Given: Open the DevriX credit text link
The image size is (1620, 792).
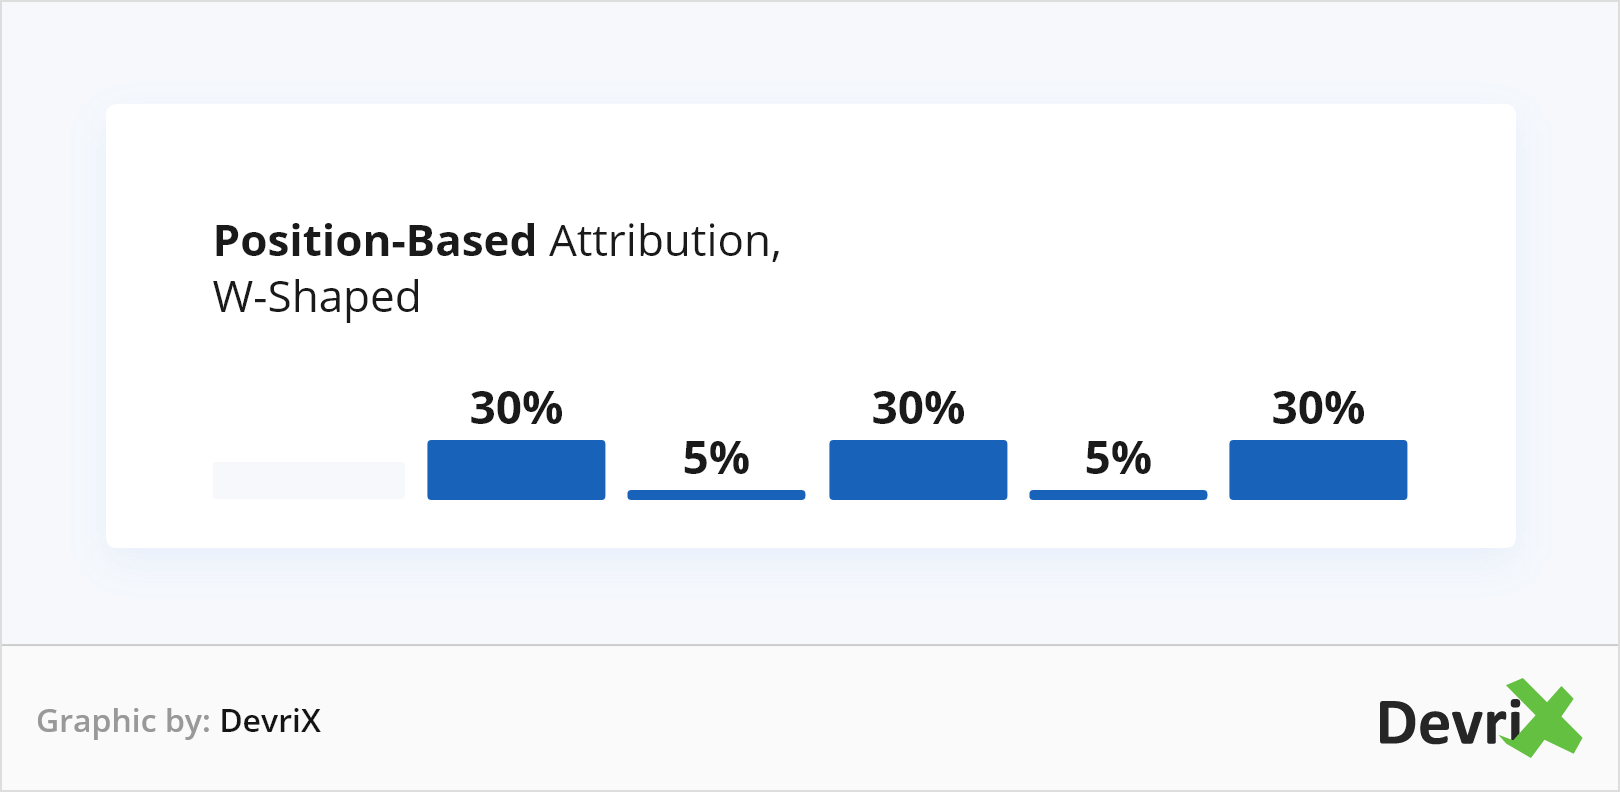Looking at the screenshot, I should click(x=270, y=721).
